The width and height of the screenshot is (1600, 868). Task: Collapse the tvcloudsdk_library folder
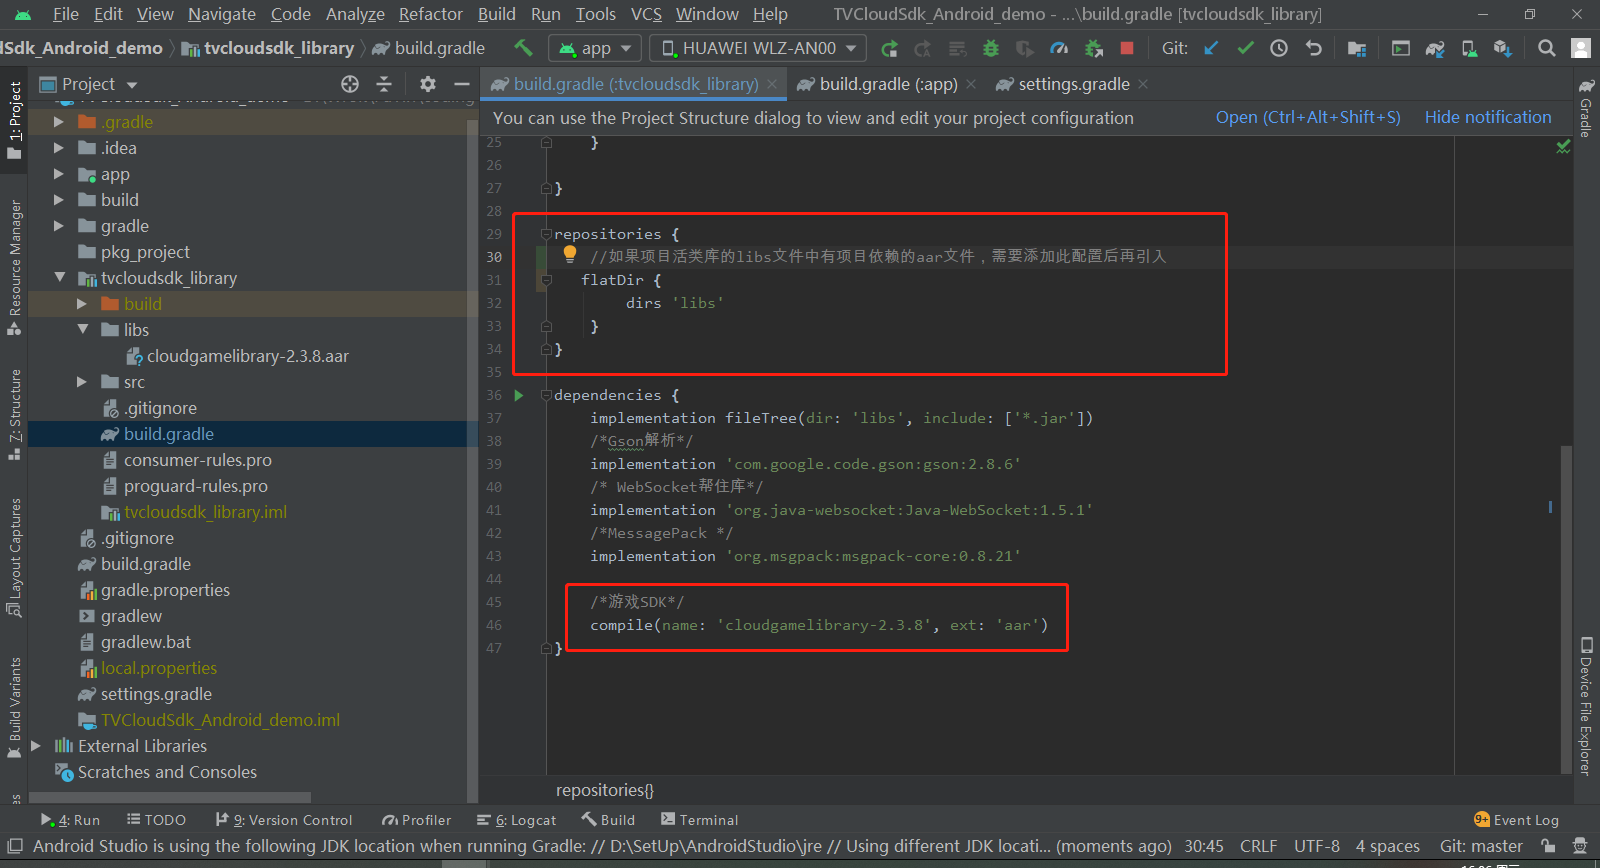(59, 278)
